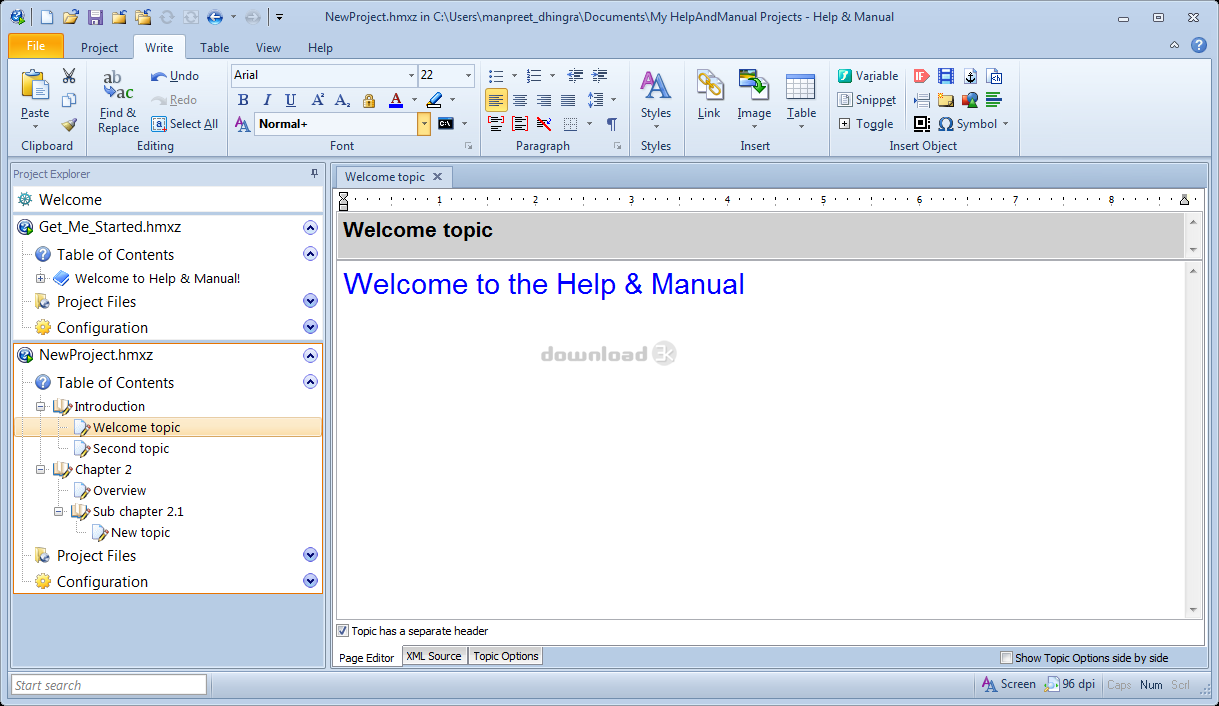Click the show paragraph marks icon
The image size is (1219, 706).
pos(611,124)
